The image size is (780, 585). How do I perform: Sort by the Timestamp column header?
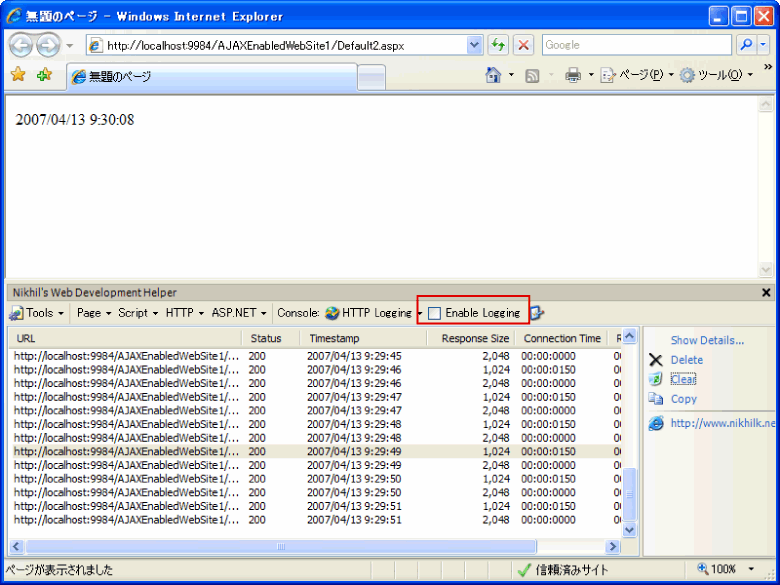(363, 339)
